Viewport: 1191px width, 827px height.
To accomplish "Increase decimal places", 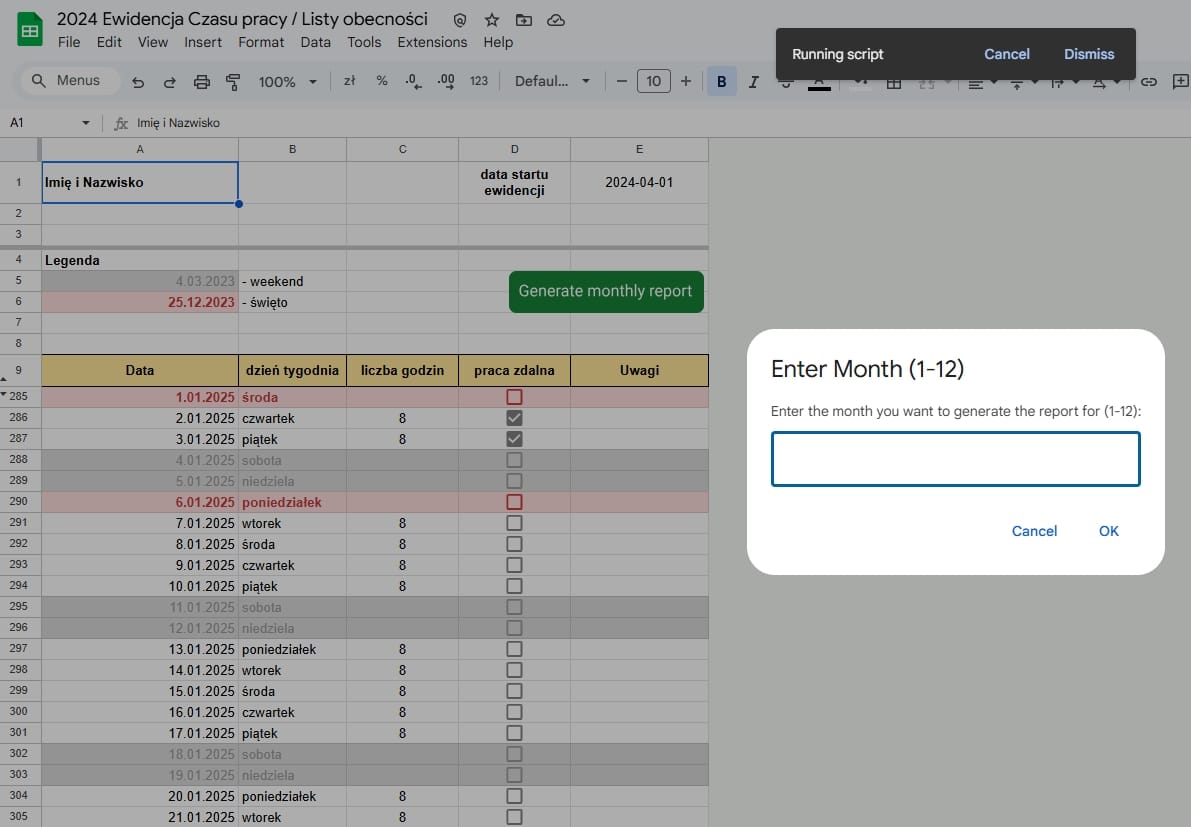I will (446, 80).
